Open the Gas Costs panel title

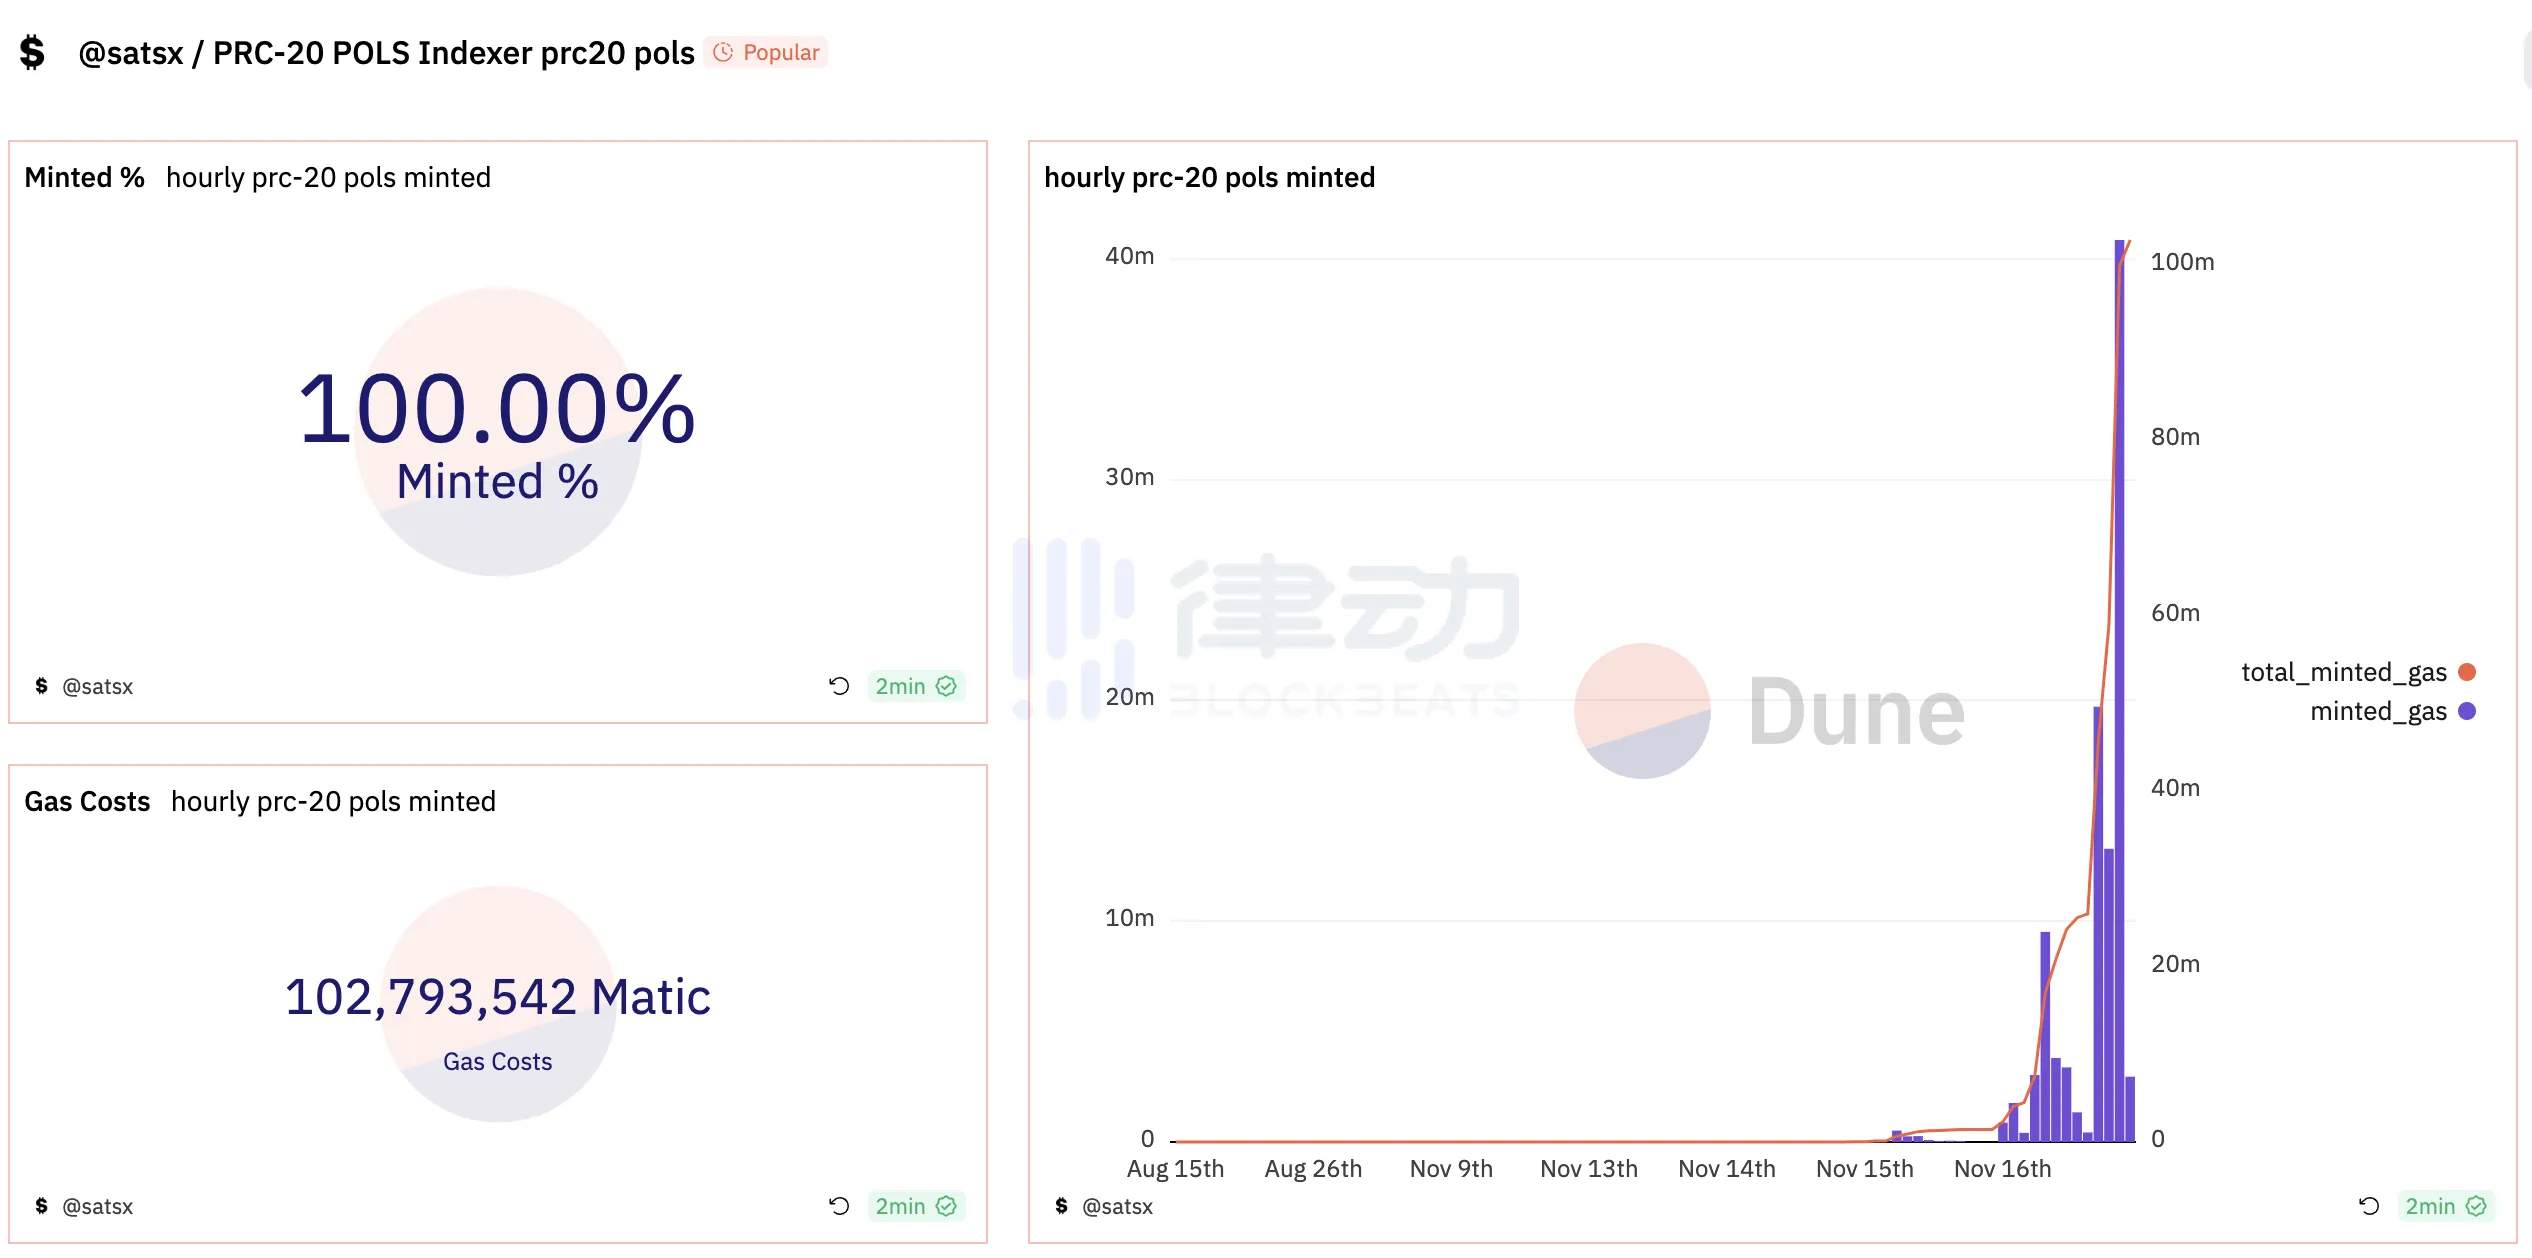tap(87, 801)
